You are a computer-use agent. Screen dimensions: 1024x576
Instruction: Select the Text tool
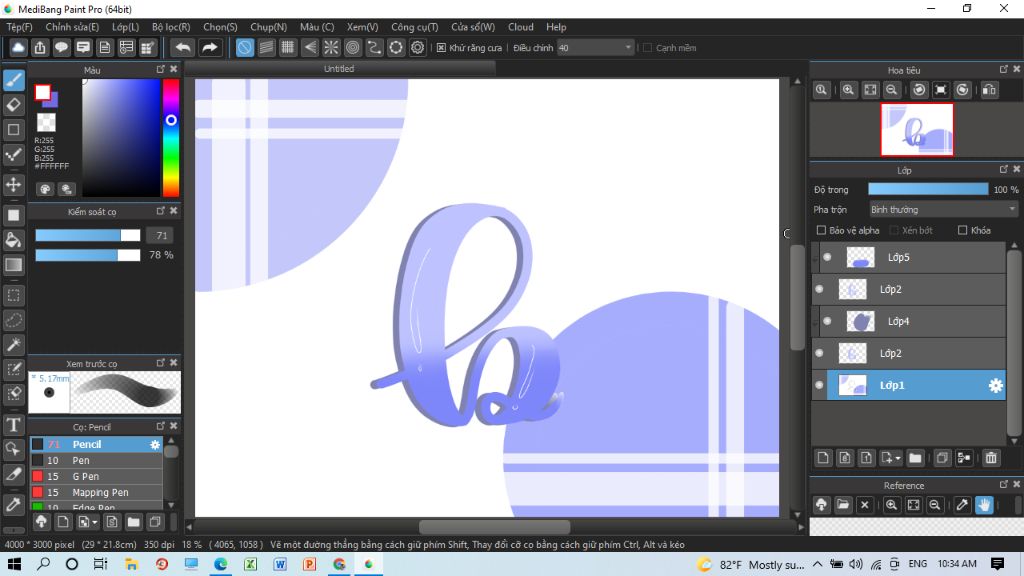(14, 425)
